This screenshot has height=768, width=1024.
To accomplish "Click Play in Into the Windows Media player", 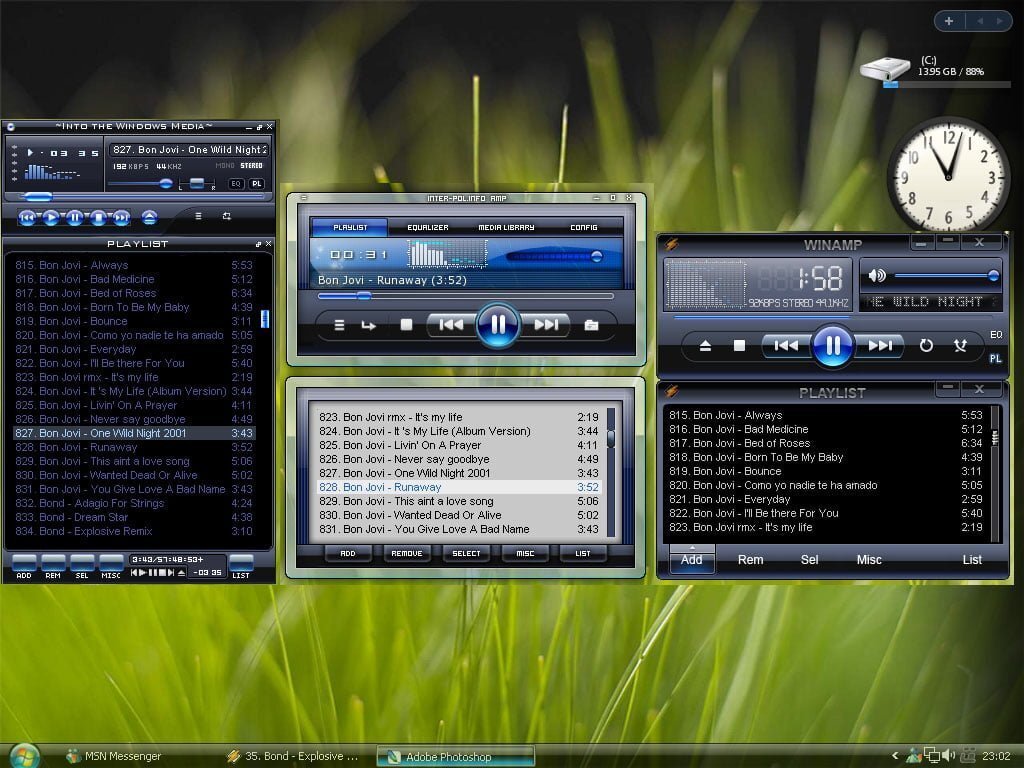I will [x=51, y=217].
